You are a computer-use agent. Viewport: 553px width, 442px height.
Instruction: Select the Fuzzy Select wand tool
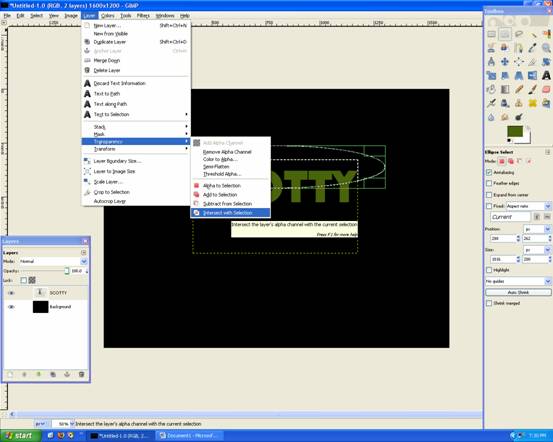tap(533, 34)
